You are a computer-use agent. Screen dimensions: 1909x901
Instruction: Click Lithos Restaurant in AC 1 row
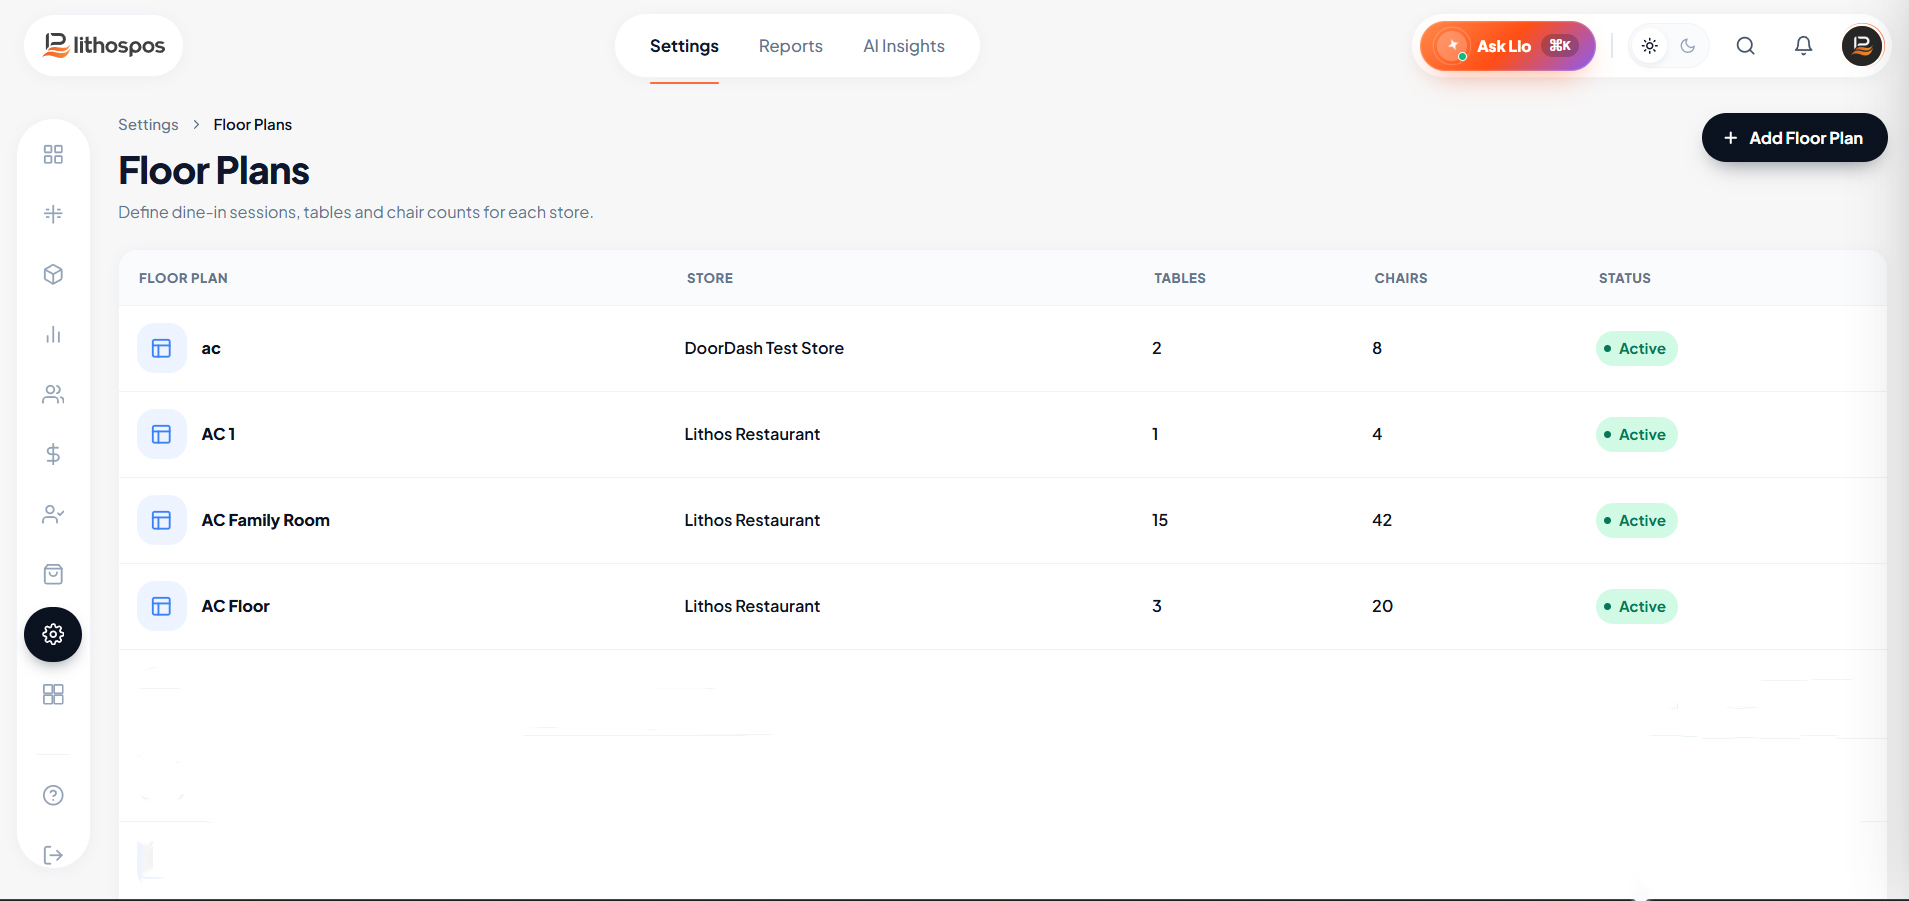752,434
